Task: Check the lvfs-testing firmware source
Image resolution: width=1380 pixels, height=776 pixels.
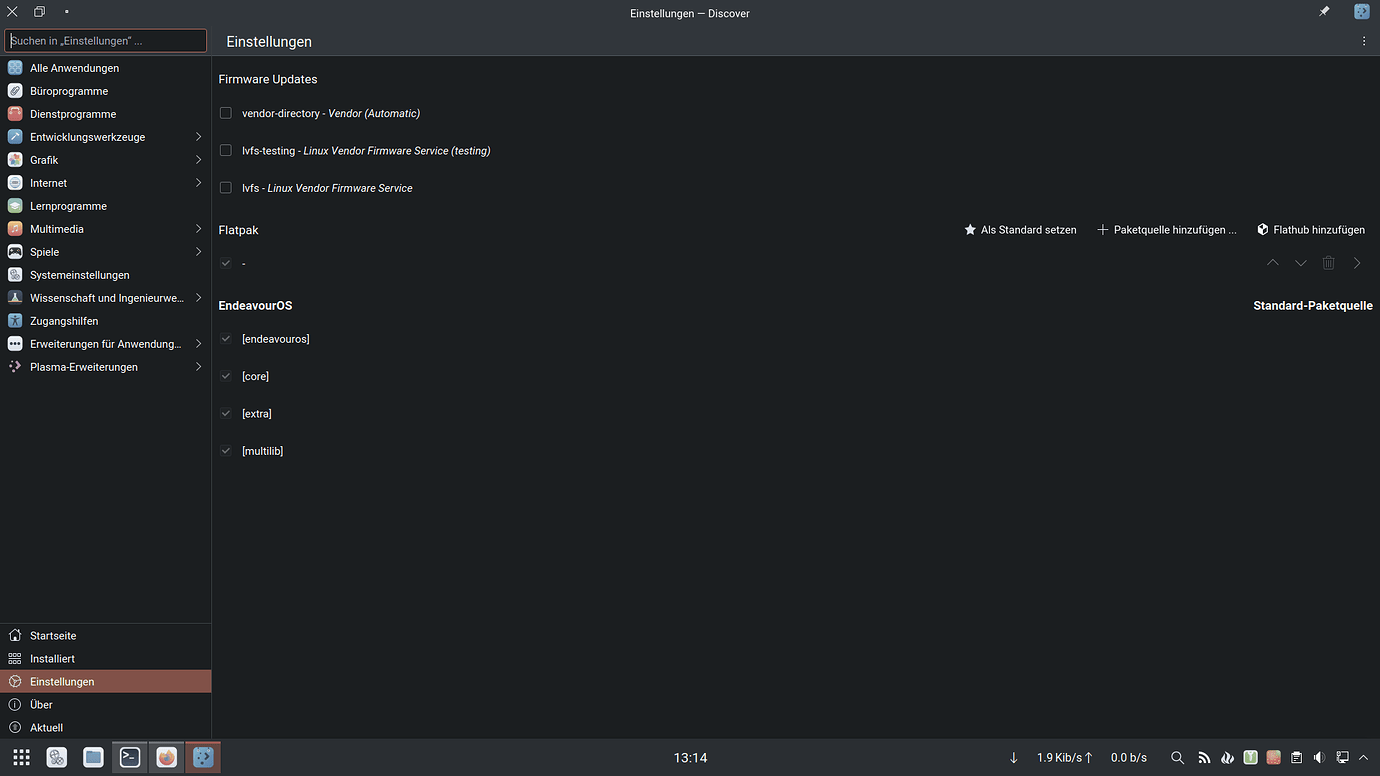Action: click(x=225, y=150)
